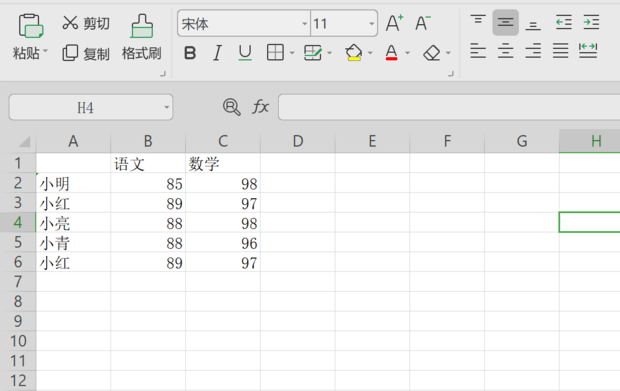
Task: Apply cell borders icon
Action: pos(275,52)
